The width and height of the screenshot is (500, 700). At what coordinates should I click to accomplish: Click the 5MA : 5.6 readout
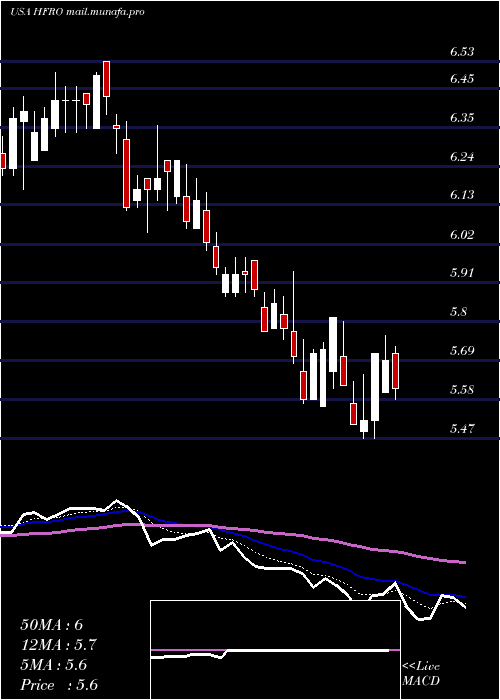coord(54,665)
